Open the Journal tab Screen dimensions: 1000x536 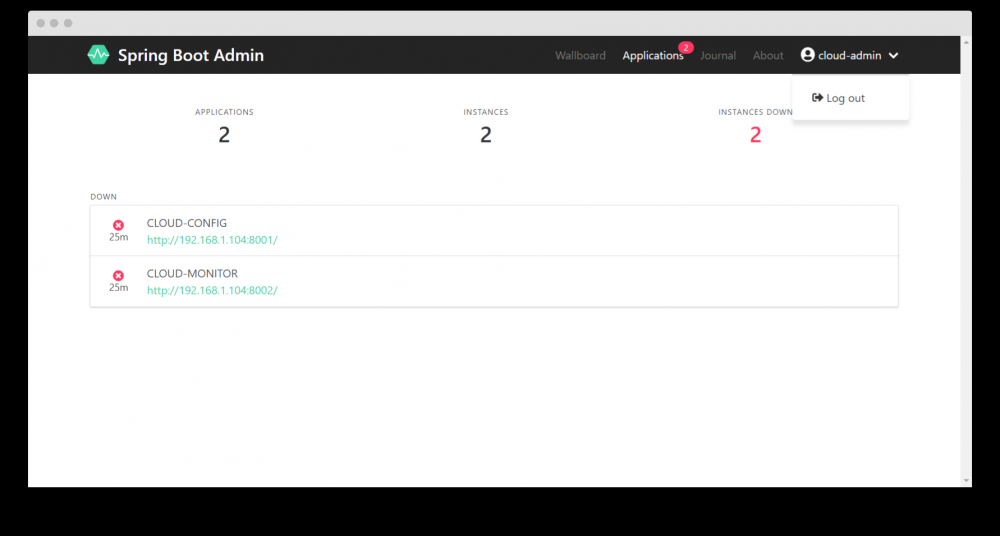click(x=718, y=56)
